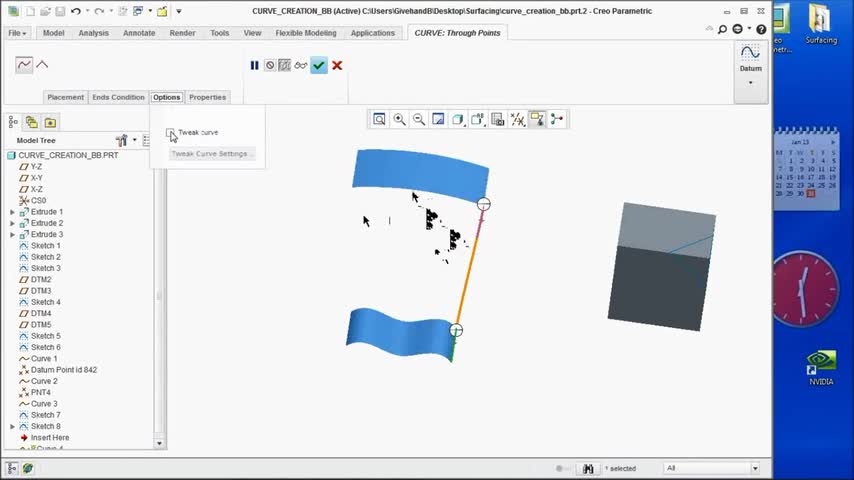
Task: Click the windows switch icon
Action: pos(138,11)
